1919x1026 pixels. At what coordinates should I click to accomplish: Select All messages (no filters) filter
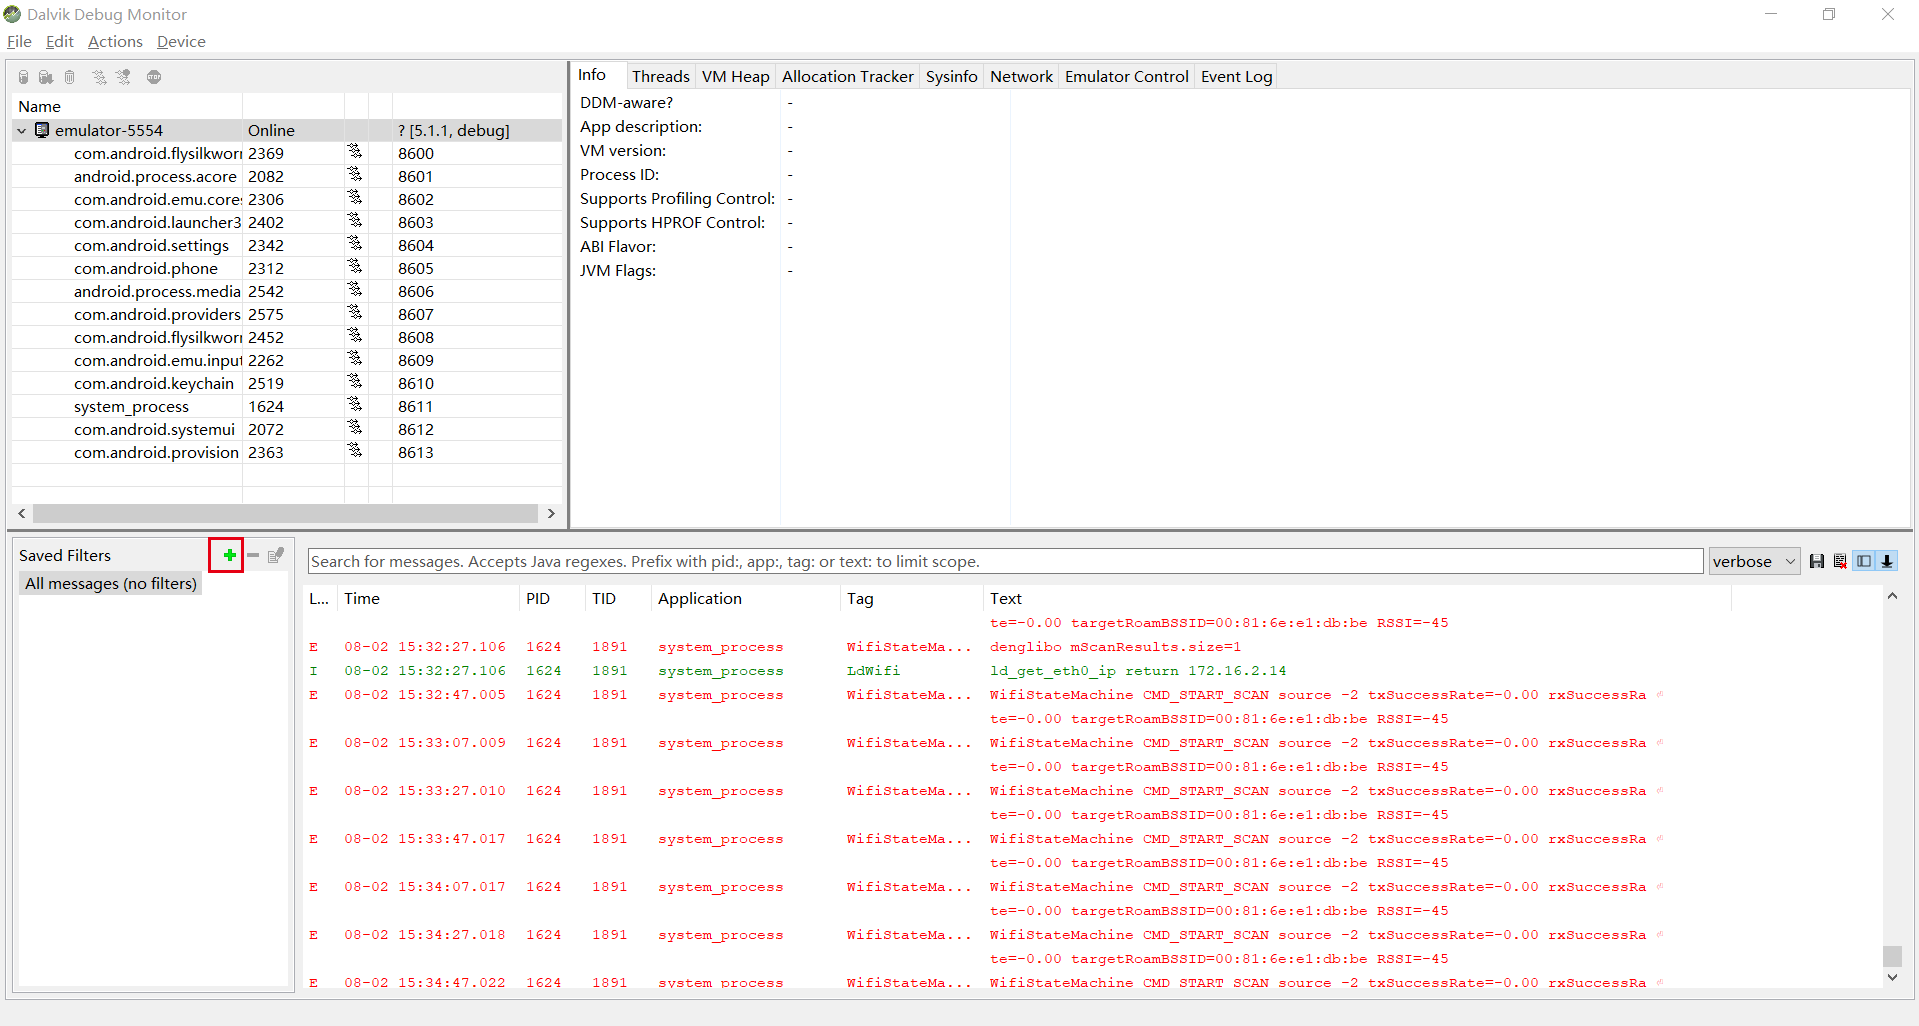click(x=111, y=583)
